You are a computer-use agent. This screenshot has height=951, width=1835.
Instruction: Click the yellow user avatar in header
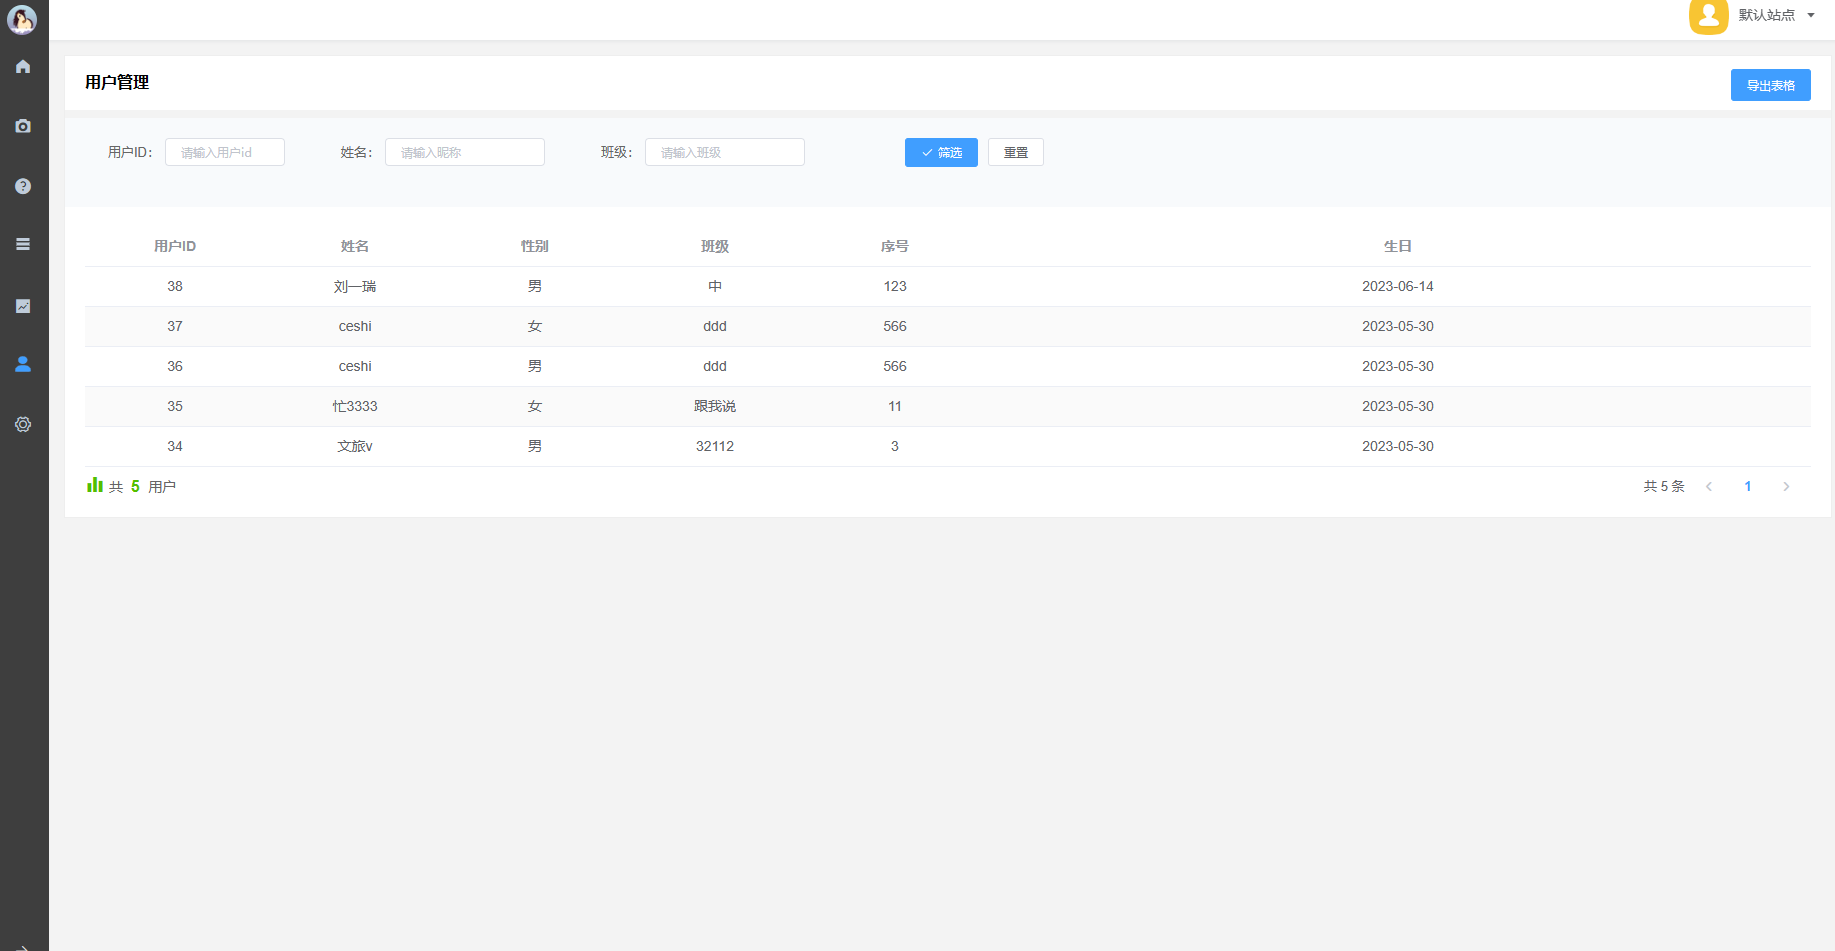1708,16
